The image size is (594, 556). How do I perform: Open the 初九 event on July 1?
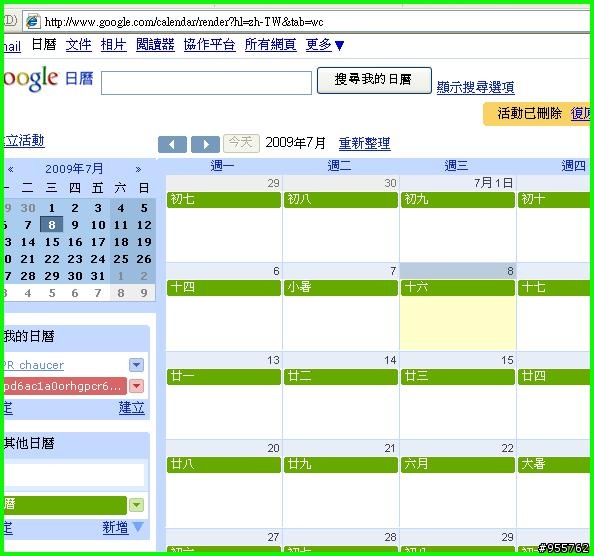pos(458,200)
